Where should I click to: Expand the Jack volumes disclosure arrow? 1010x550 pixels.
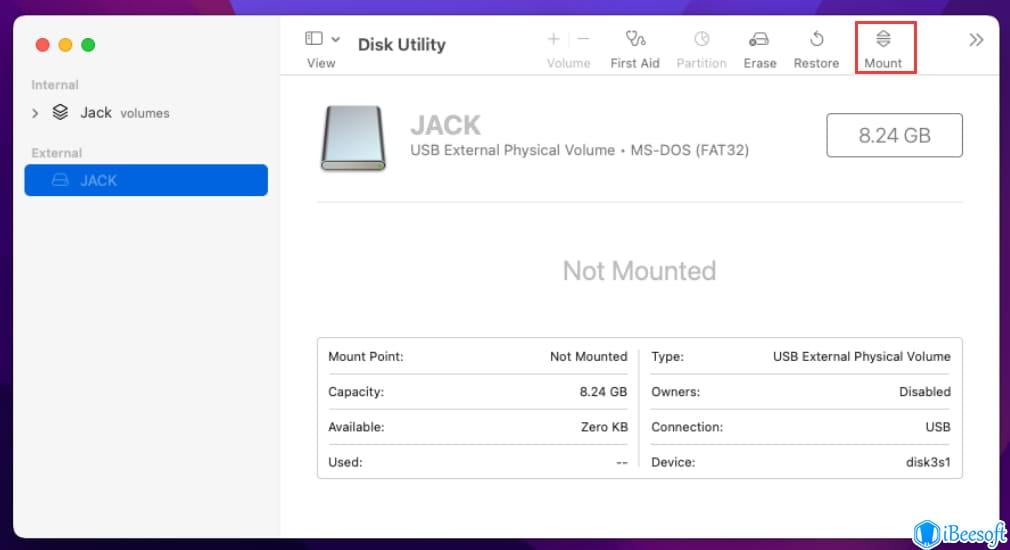click(35, 113)
